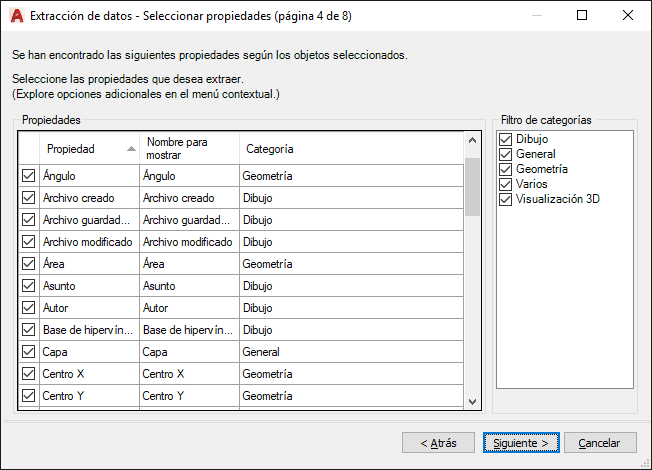Image resolution: width=652 pixels, height=470 pixels.
Task: Go back with the Atrás button
Action: click(x=438, y=442)
